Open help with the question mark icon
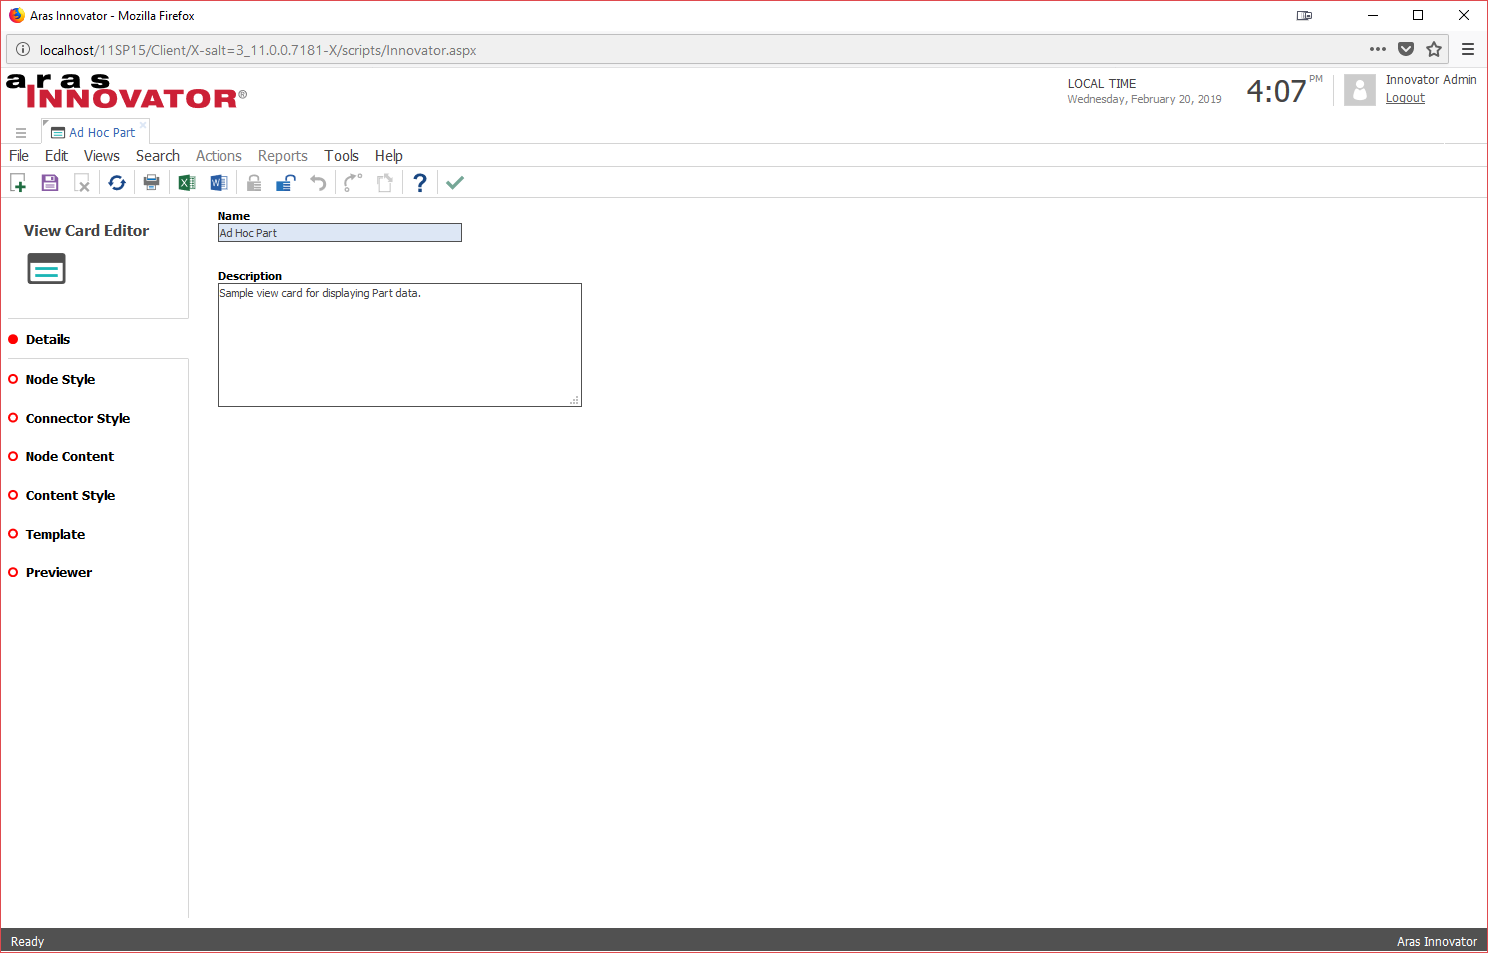This screenshot has height=953, width=1488. pyautogui.click(x=420, y=183)
